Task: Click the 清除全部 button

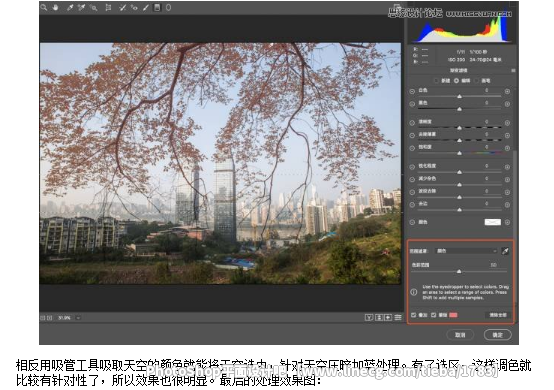Action: 498,315
